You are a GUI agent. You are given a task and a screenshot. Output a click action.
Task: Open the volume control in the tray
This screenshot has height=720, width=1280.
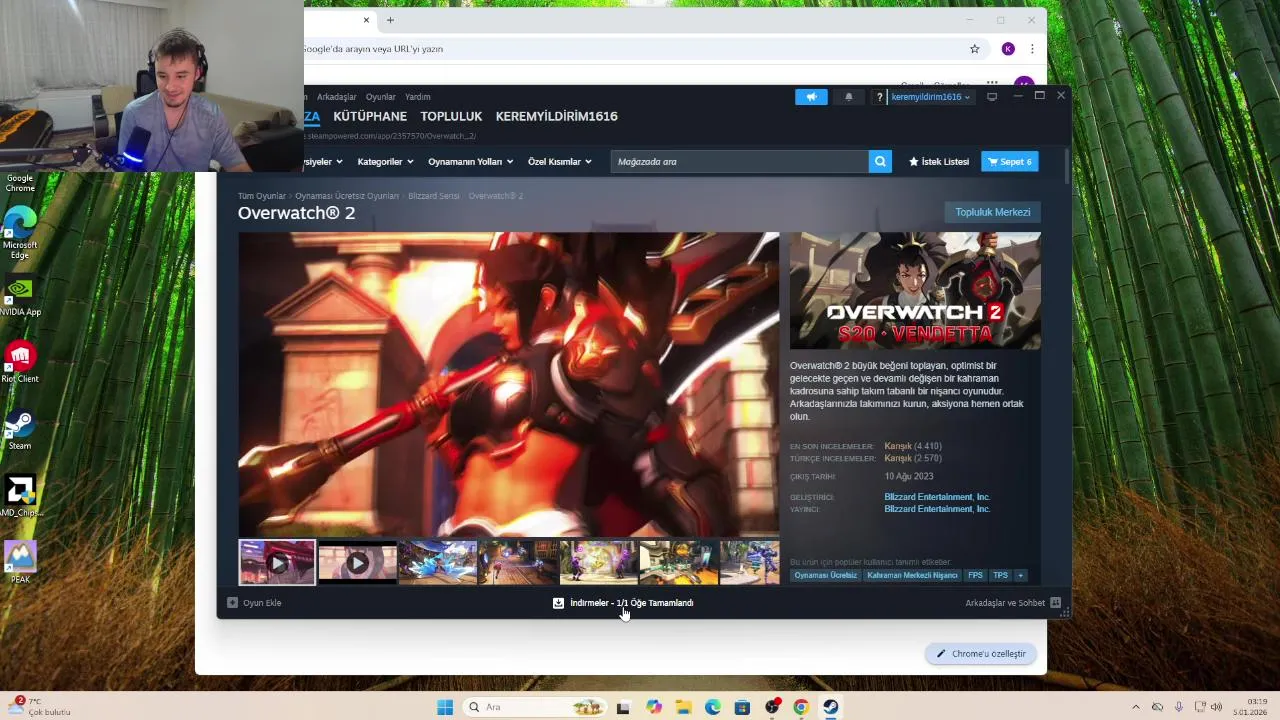click(x=1216, y=707)
